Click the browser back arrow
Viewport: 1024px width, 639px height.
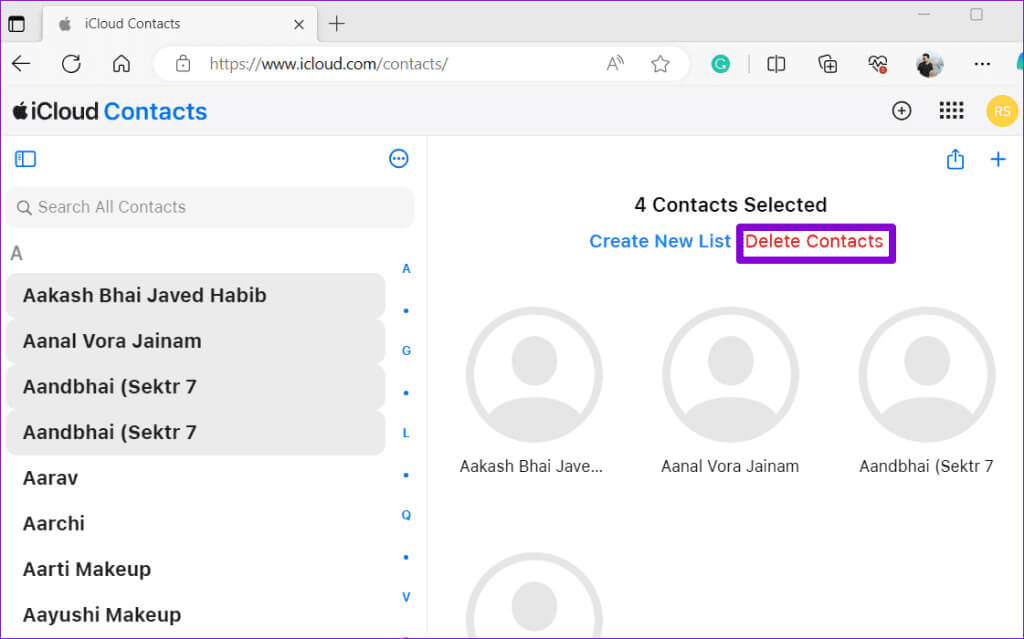point(21,63)
